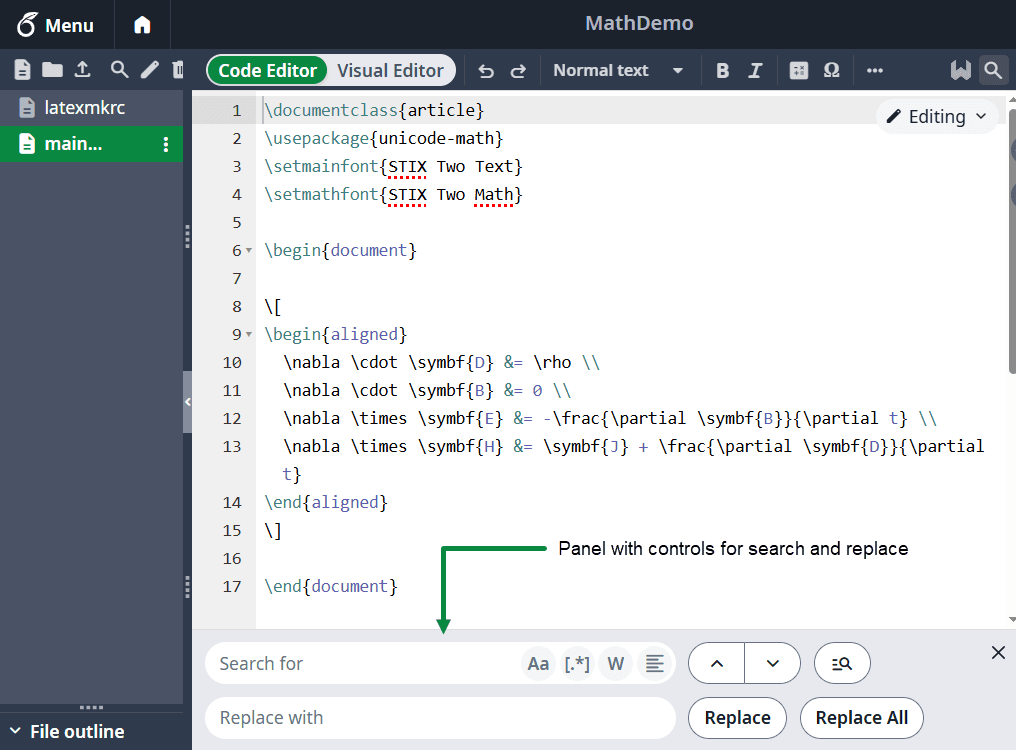This screenshot has width=1016, height=750.
Task: Switch to the Visual Editor tab
Action: point(390,71)
